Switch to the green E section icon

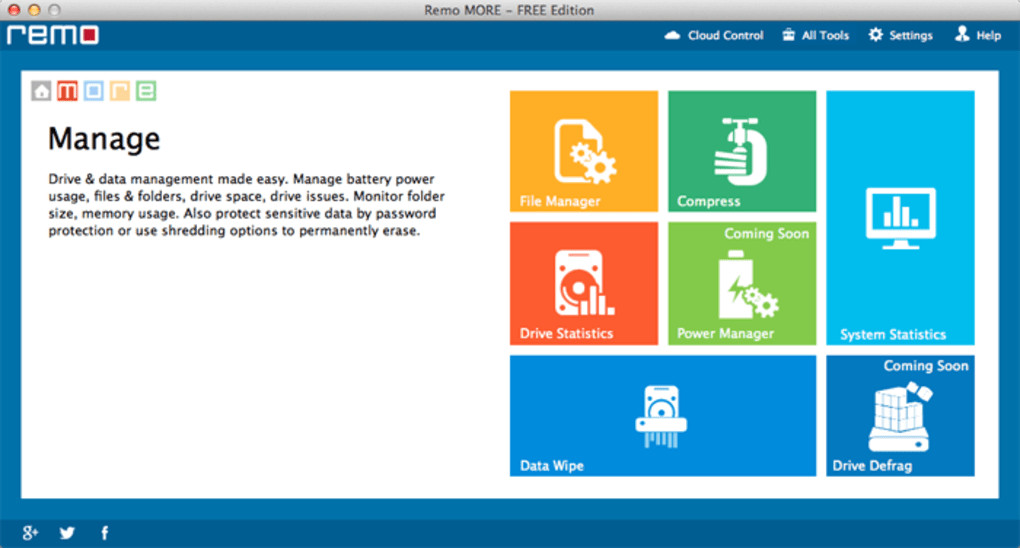(x=146, y=90)
